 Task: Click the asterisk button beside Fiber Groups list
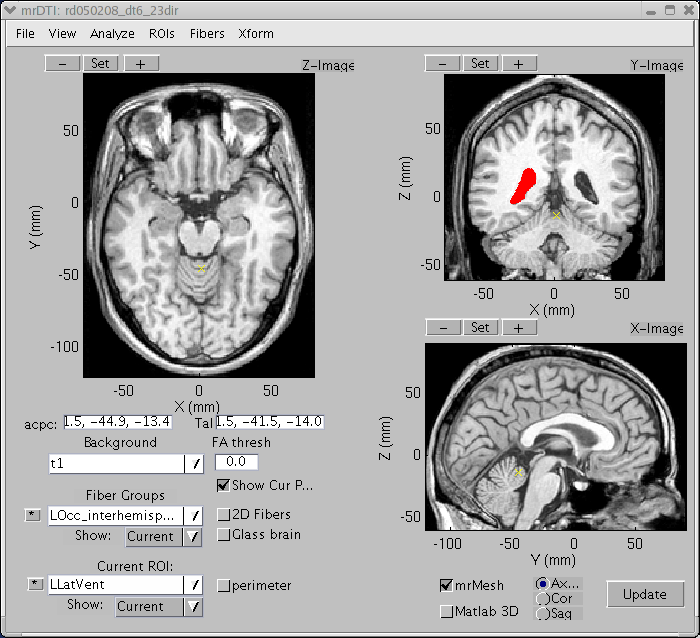pyautogui.click(x=33, y=515)
